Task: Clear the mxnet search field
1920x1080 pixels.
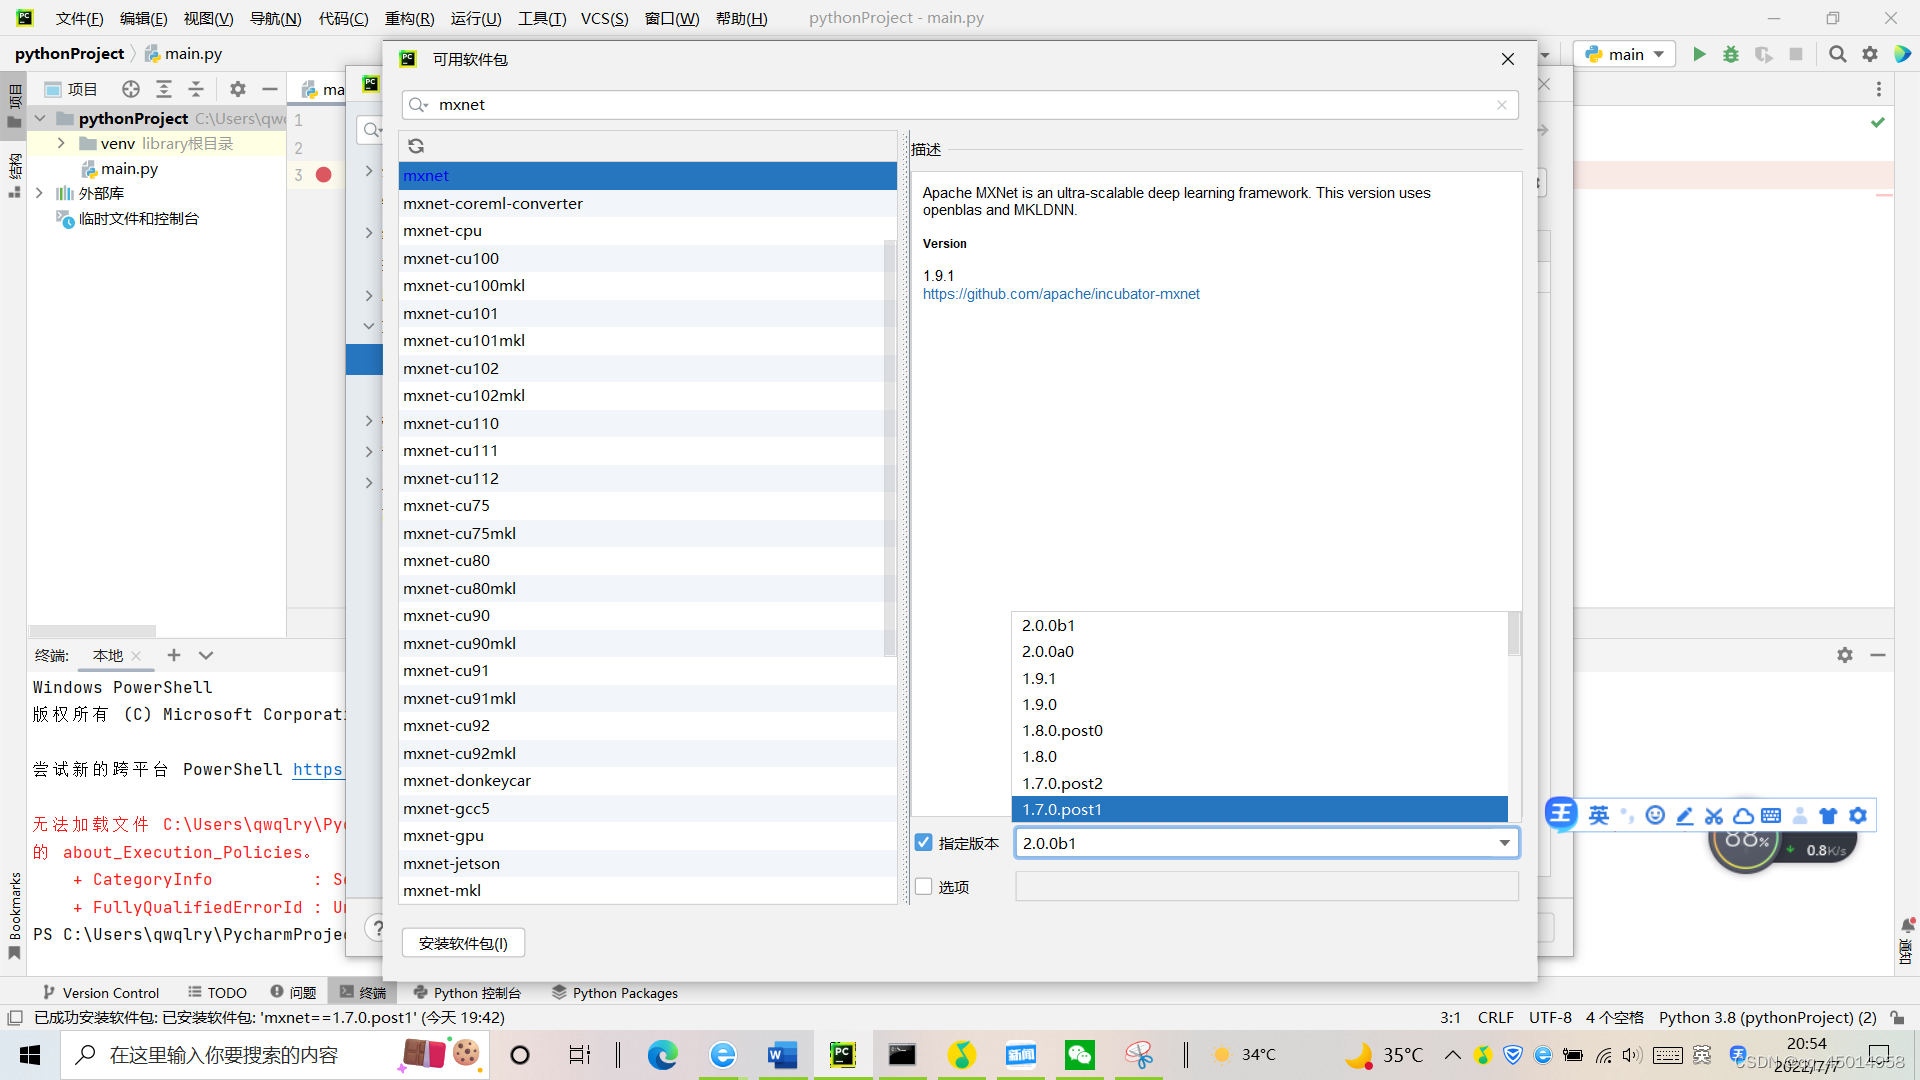Action: [1501, 105]
